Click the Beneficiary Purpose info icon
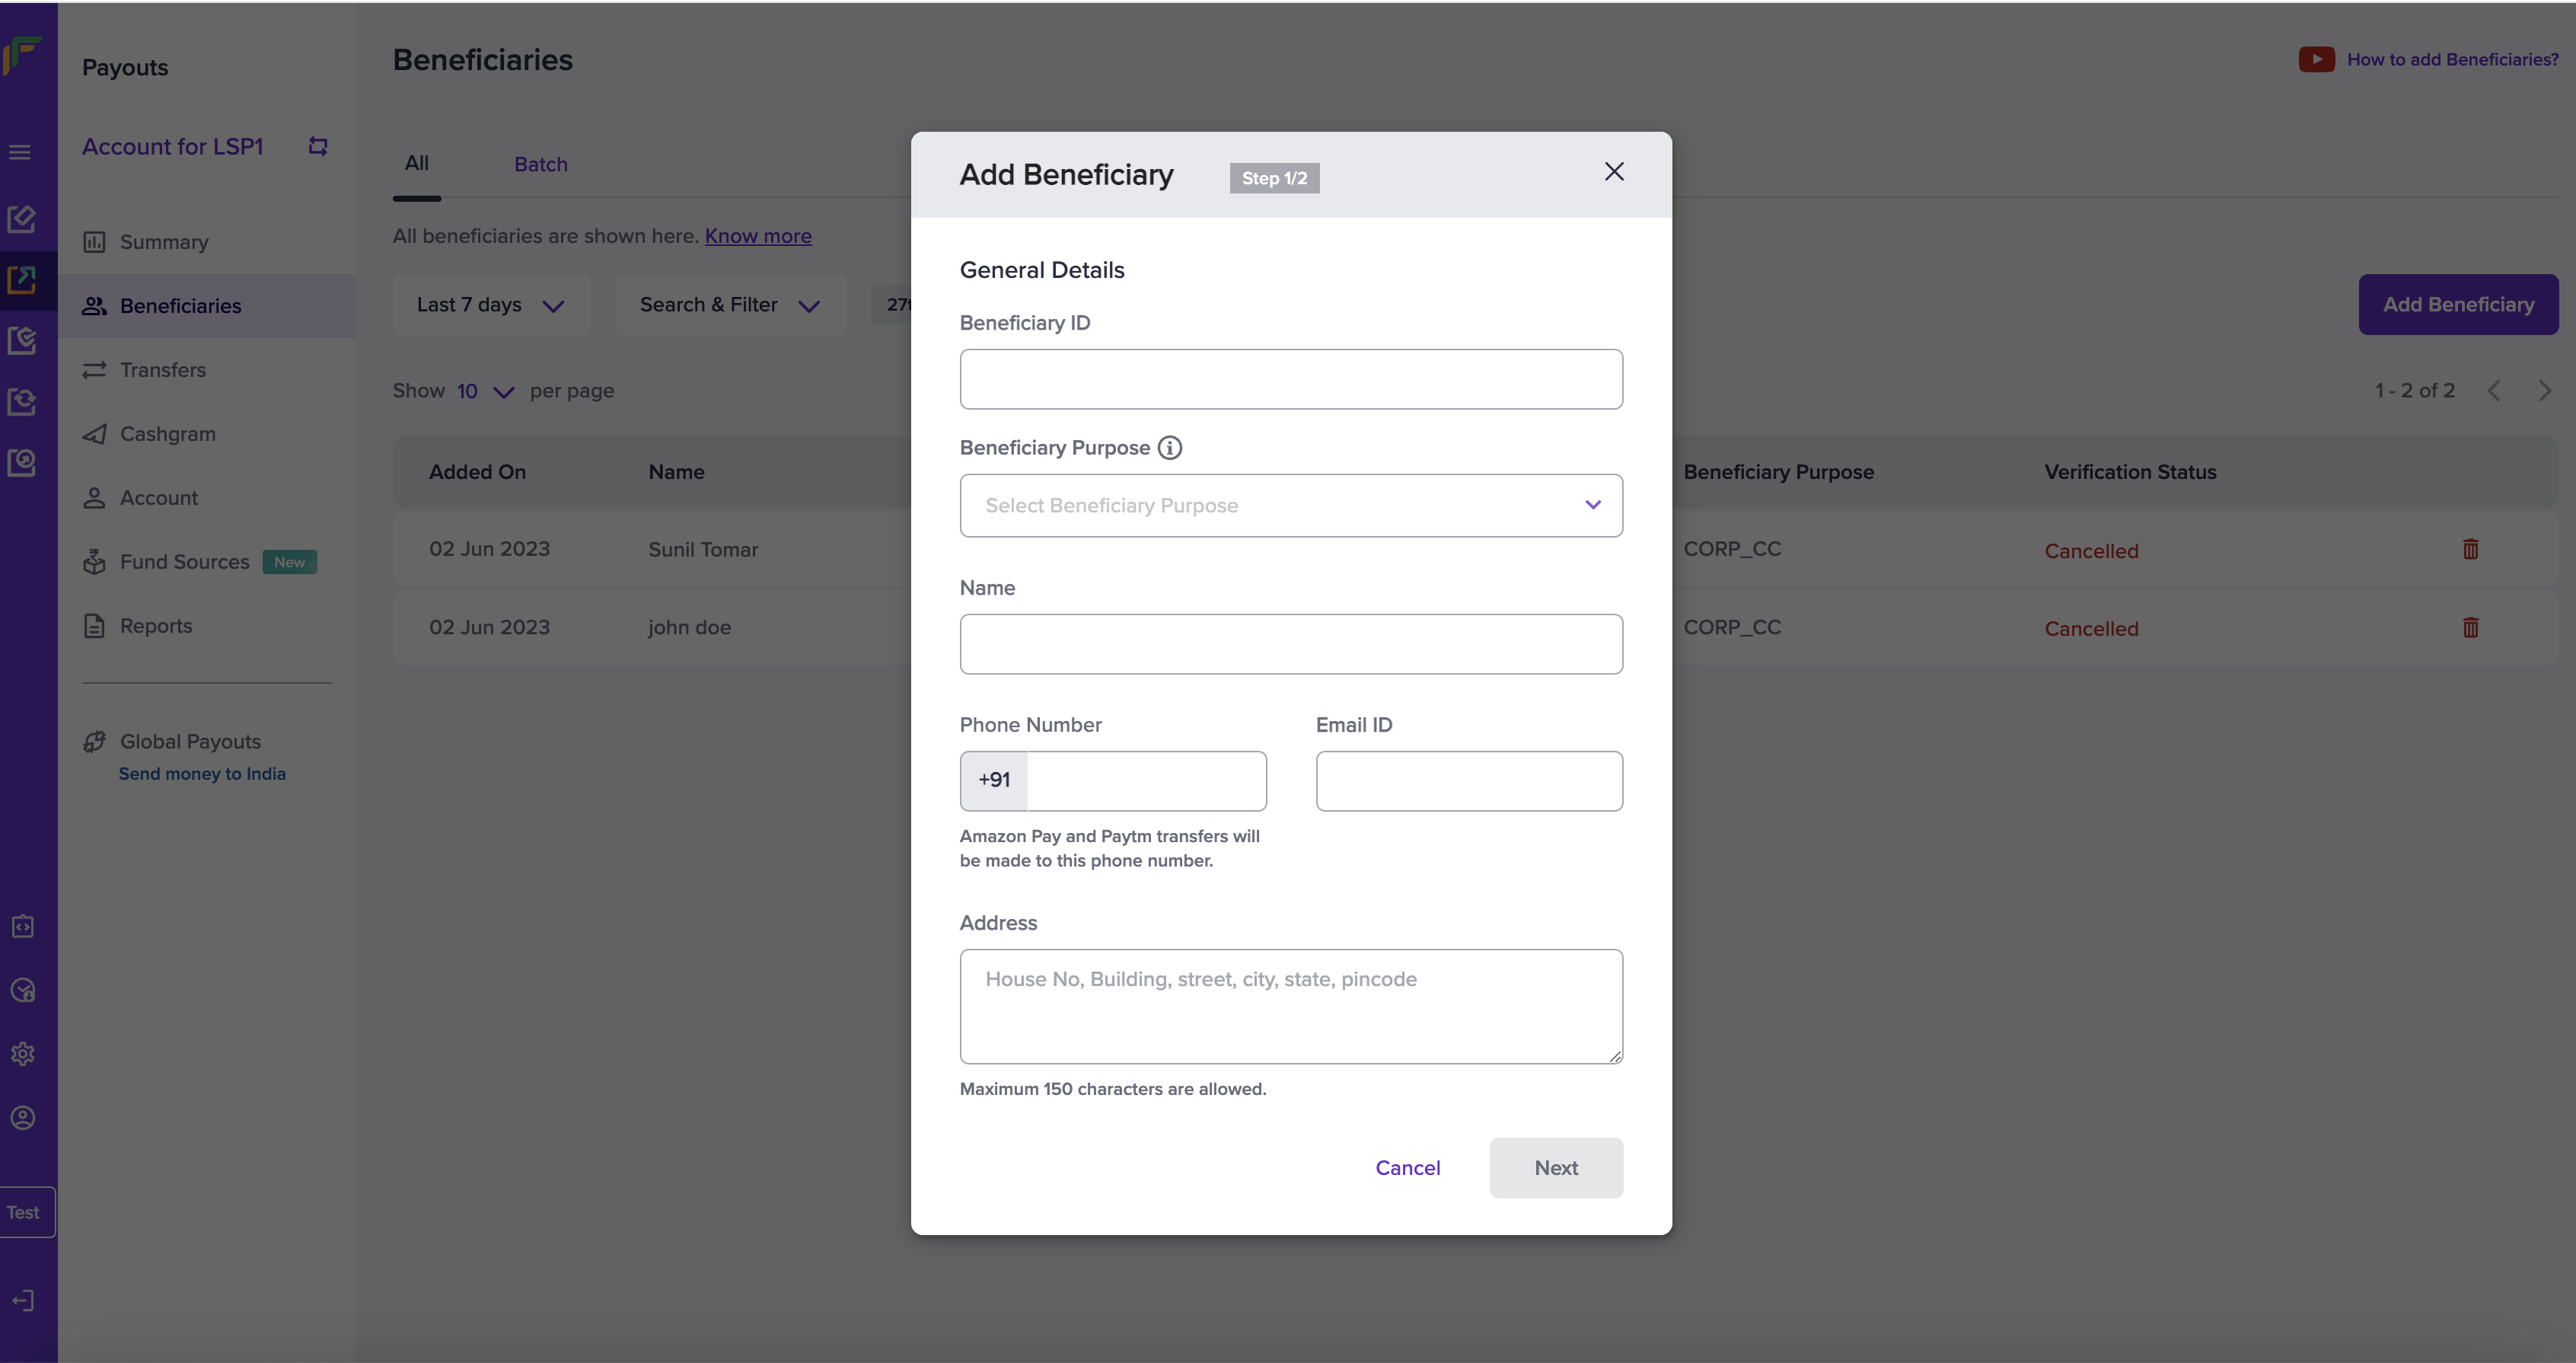The width and height of the screenshot is (2576, 1363). click(1169, 448)
